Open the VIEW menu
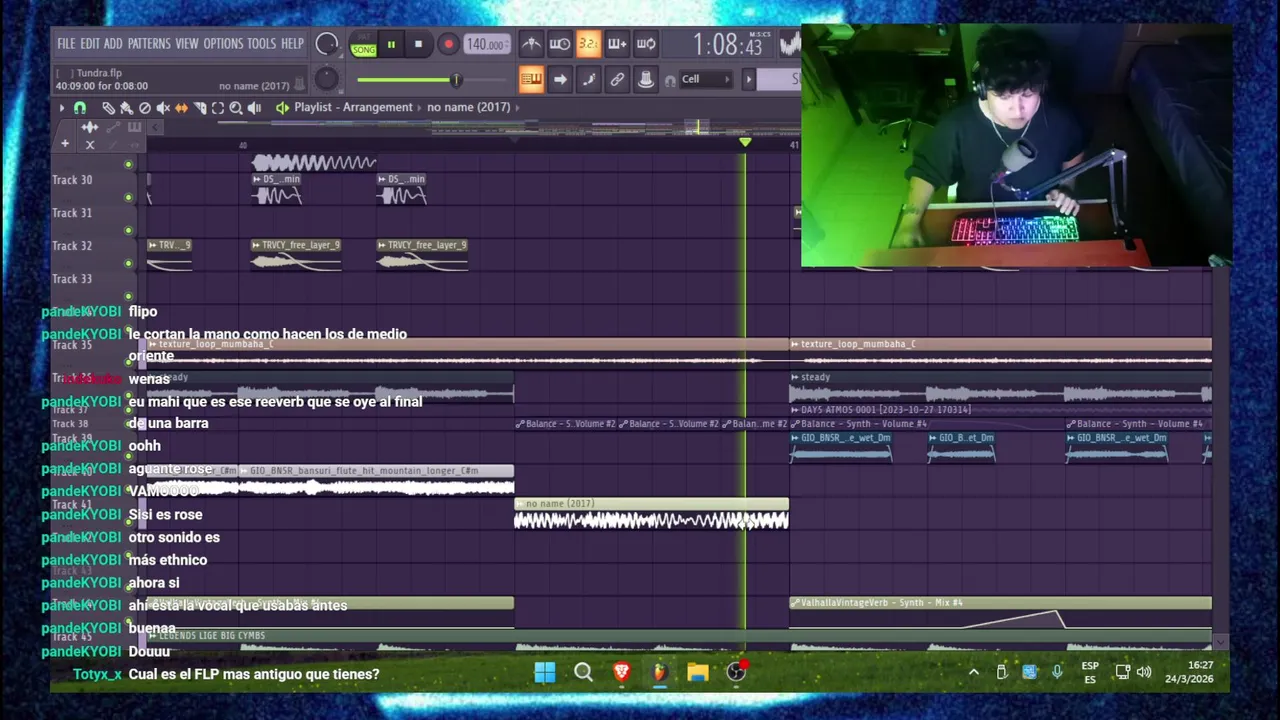The height and width of the screenshot is (720, 1280). [x=187, y=44]
